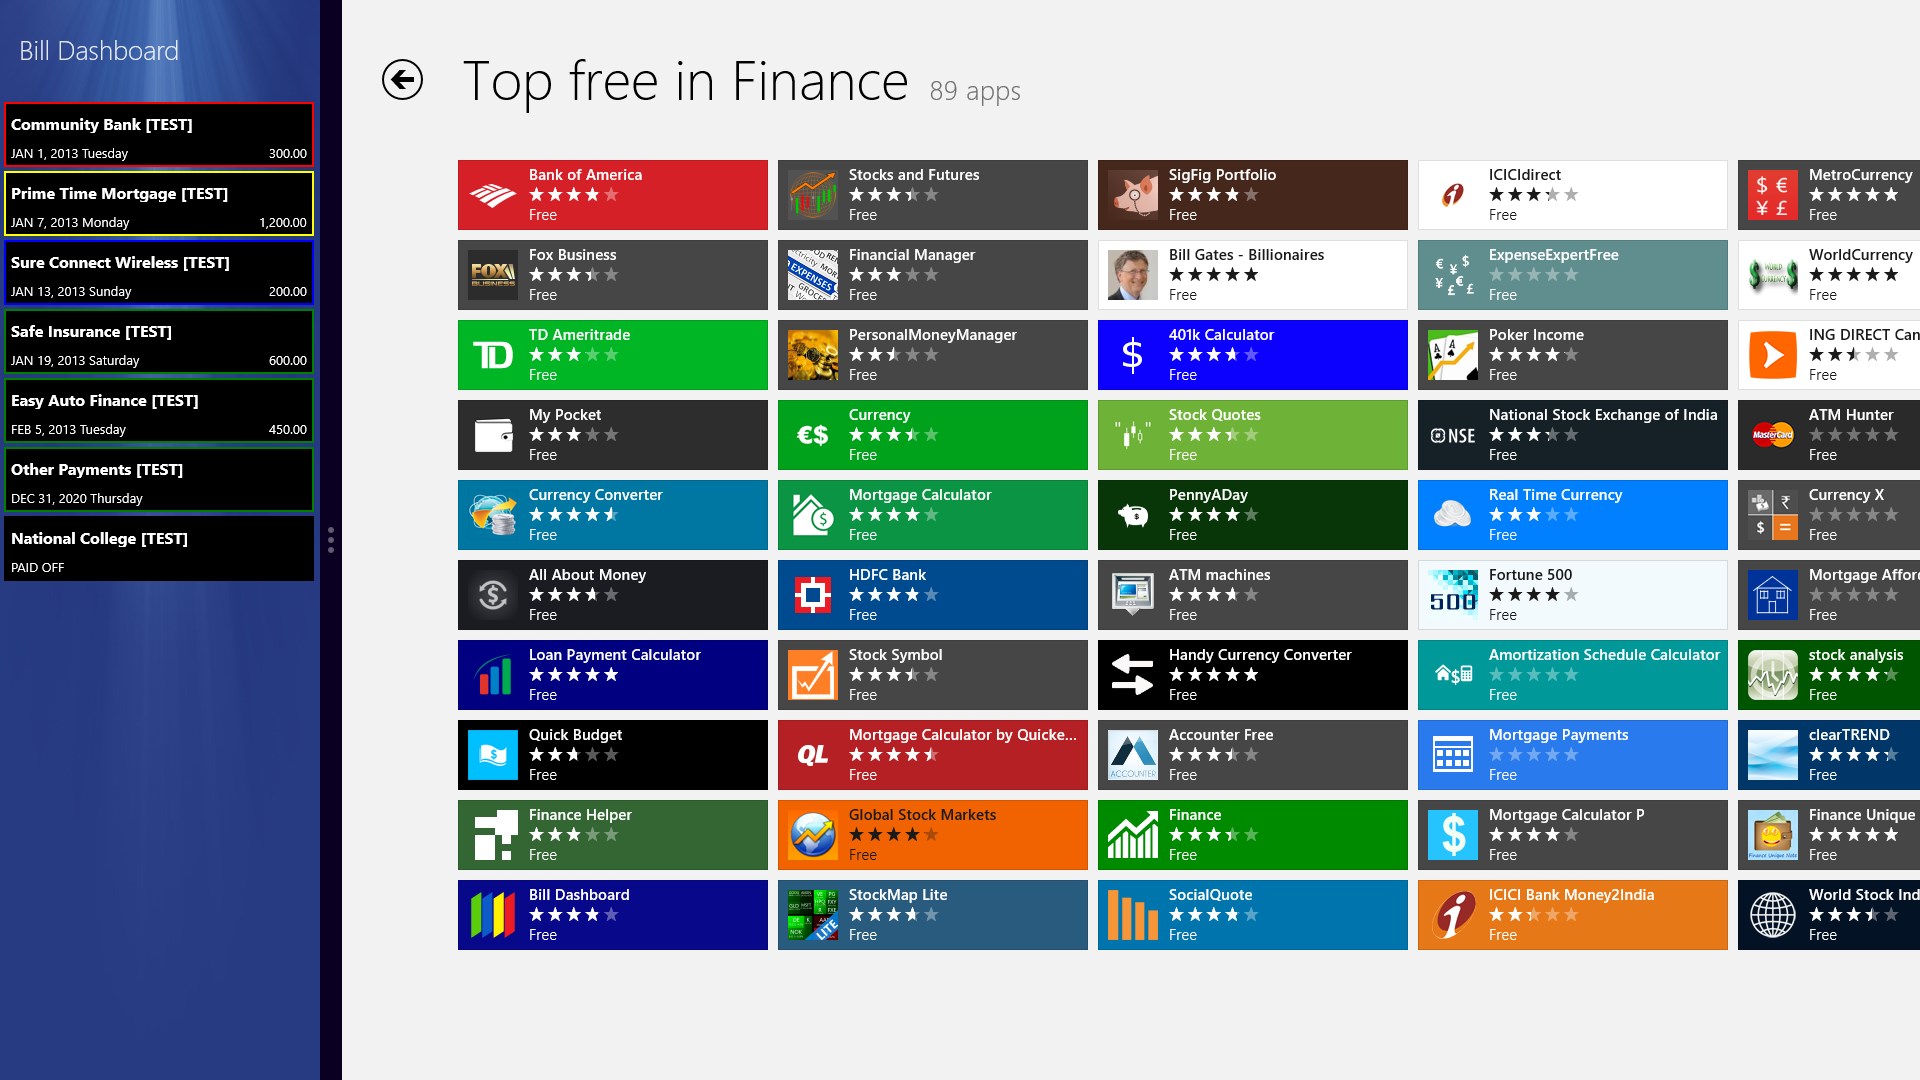Click the HDFC Bank logo icon

coord(813,595)
